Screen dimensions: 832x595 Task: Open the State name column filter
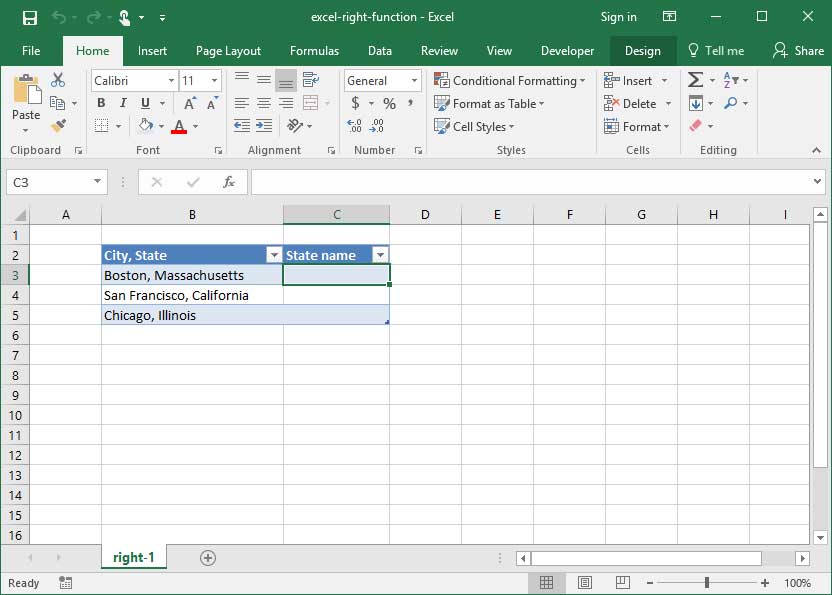380,254
